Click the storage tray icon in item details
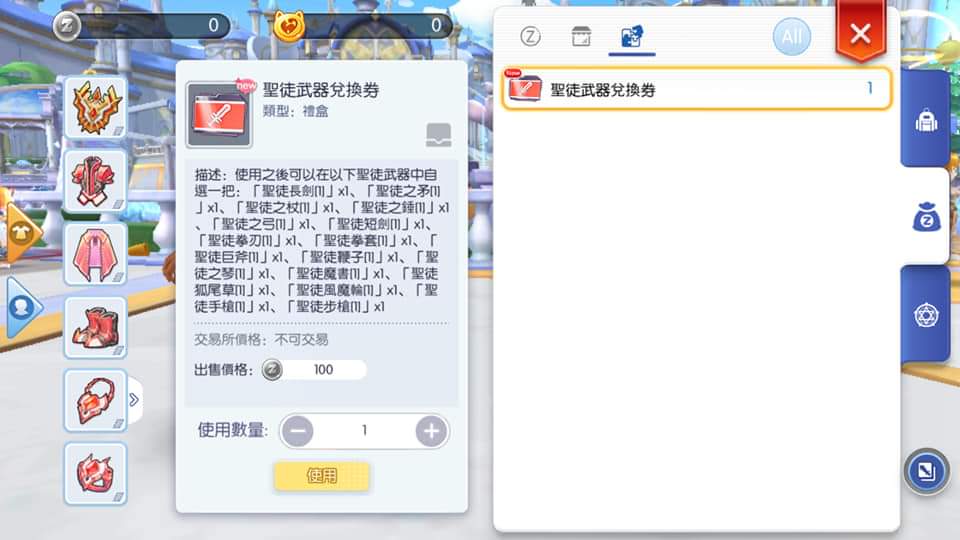Image resolution: width=960 pixels, height=540 pixels. click(438, 135)
